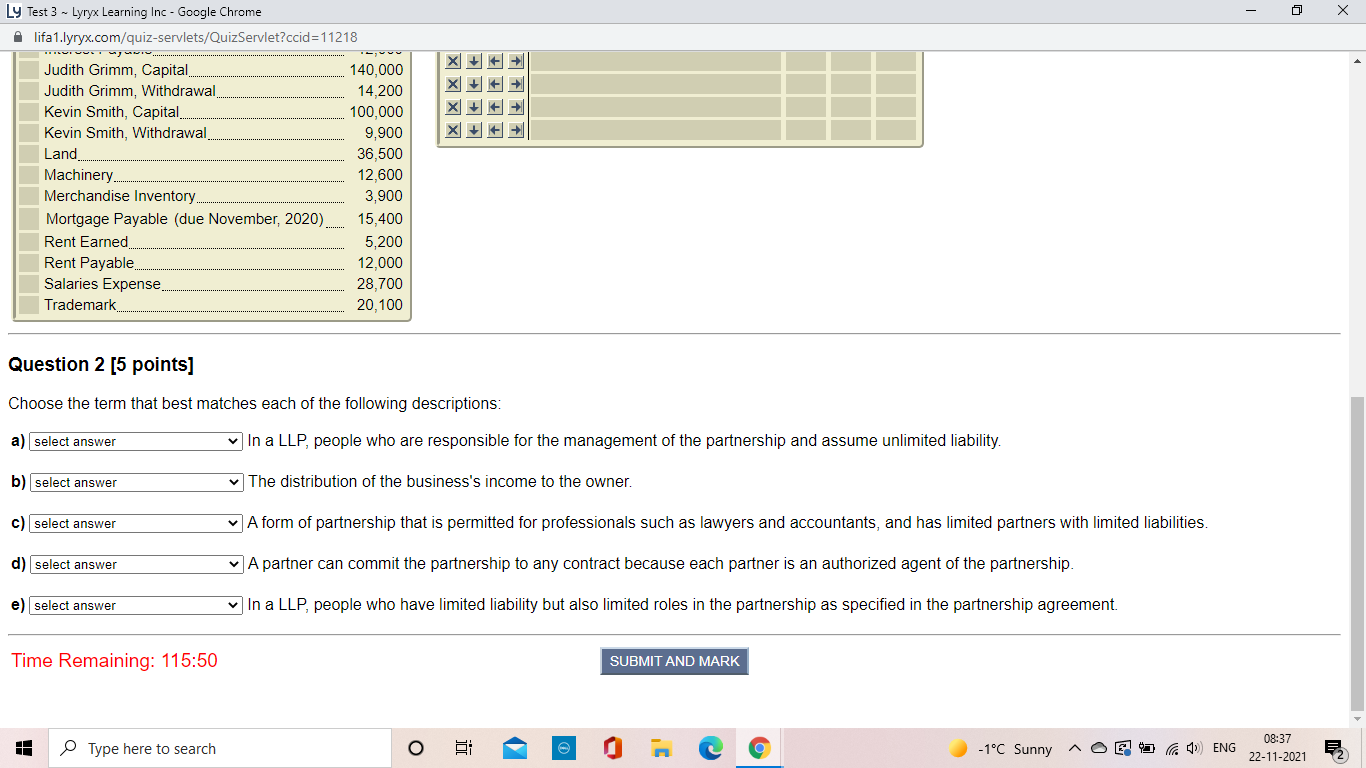Click the down-arrow icon in second worksheet row
This screenshot has width=1366, height=768.
(x=474, y=85)
